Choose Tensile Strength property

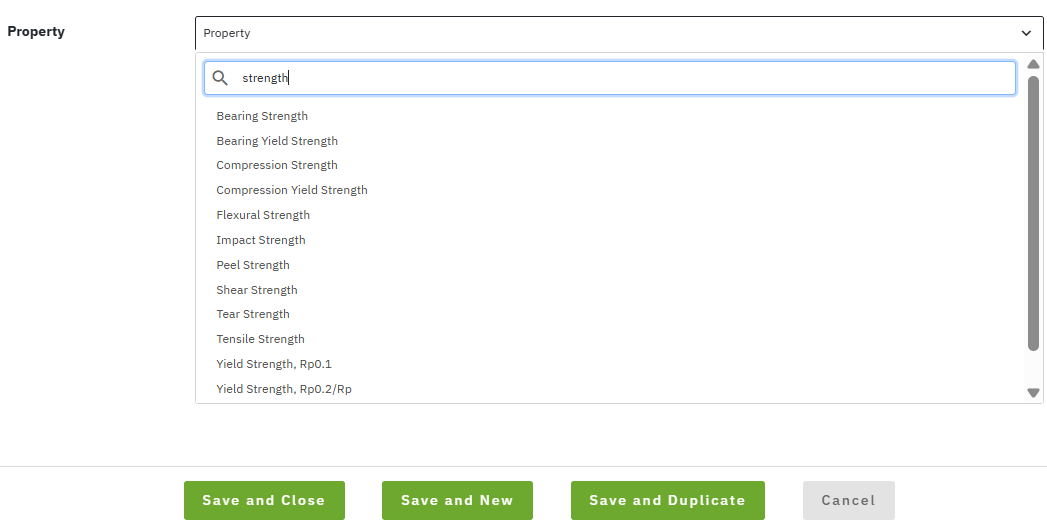[x=260, y=339]
